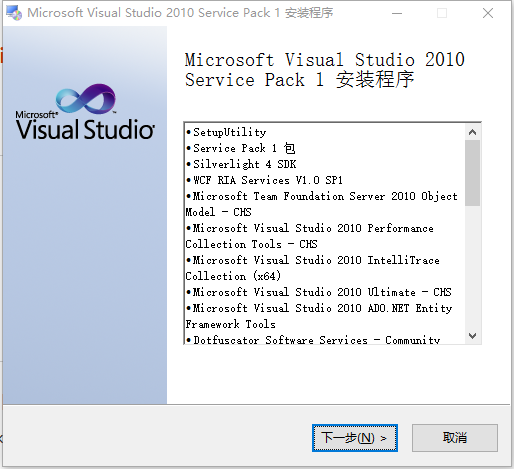Select the Silverlight 4 SDK entry
The width and height of the screenshot is (514, 469).
[x=241, y=164]
